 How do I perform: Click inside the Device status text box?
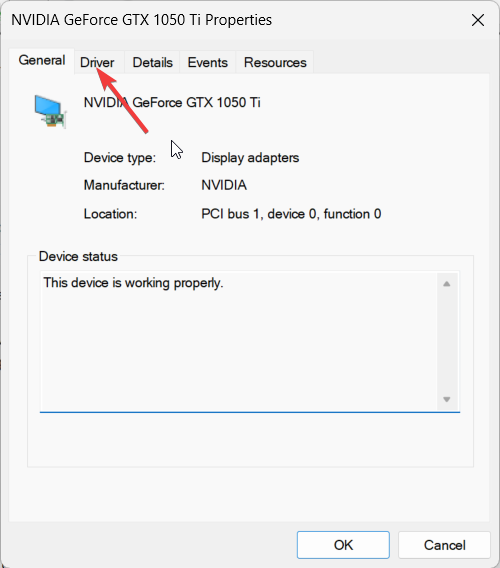(238, 341)
